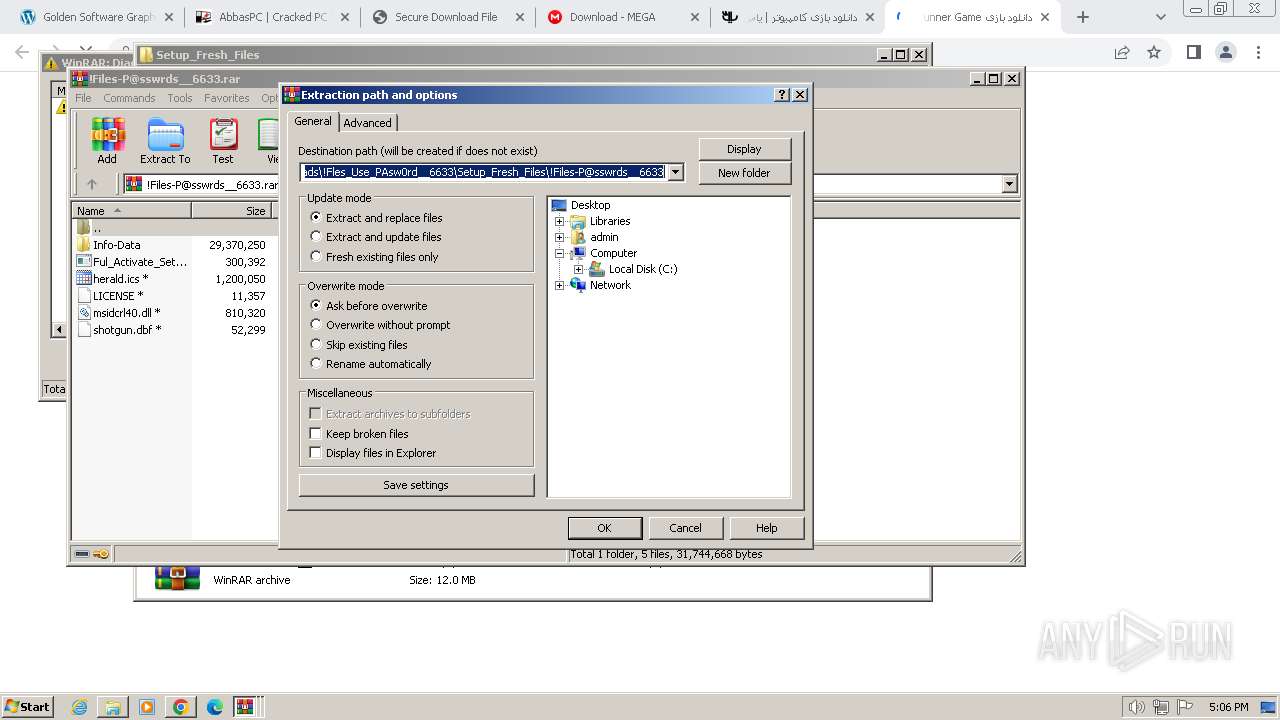Open the destination path dropdown
Image resolution: width=1280 pixels, height=720 pixels.
point(676,172)
